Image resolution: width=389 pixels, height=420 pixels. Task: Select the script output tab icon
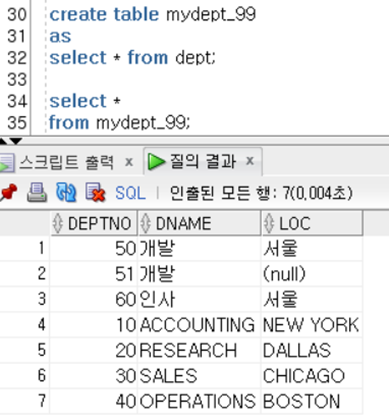[7, 163]
